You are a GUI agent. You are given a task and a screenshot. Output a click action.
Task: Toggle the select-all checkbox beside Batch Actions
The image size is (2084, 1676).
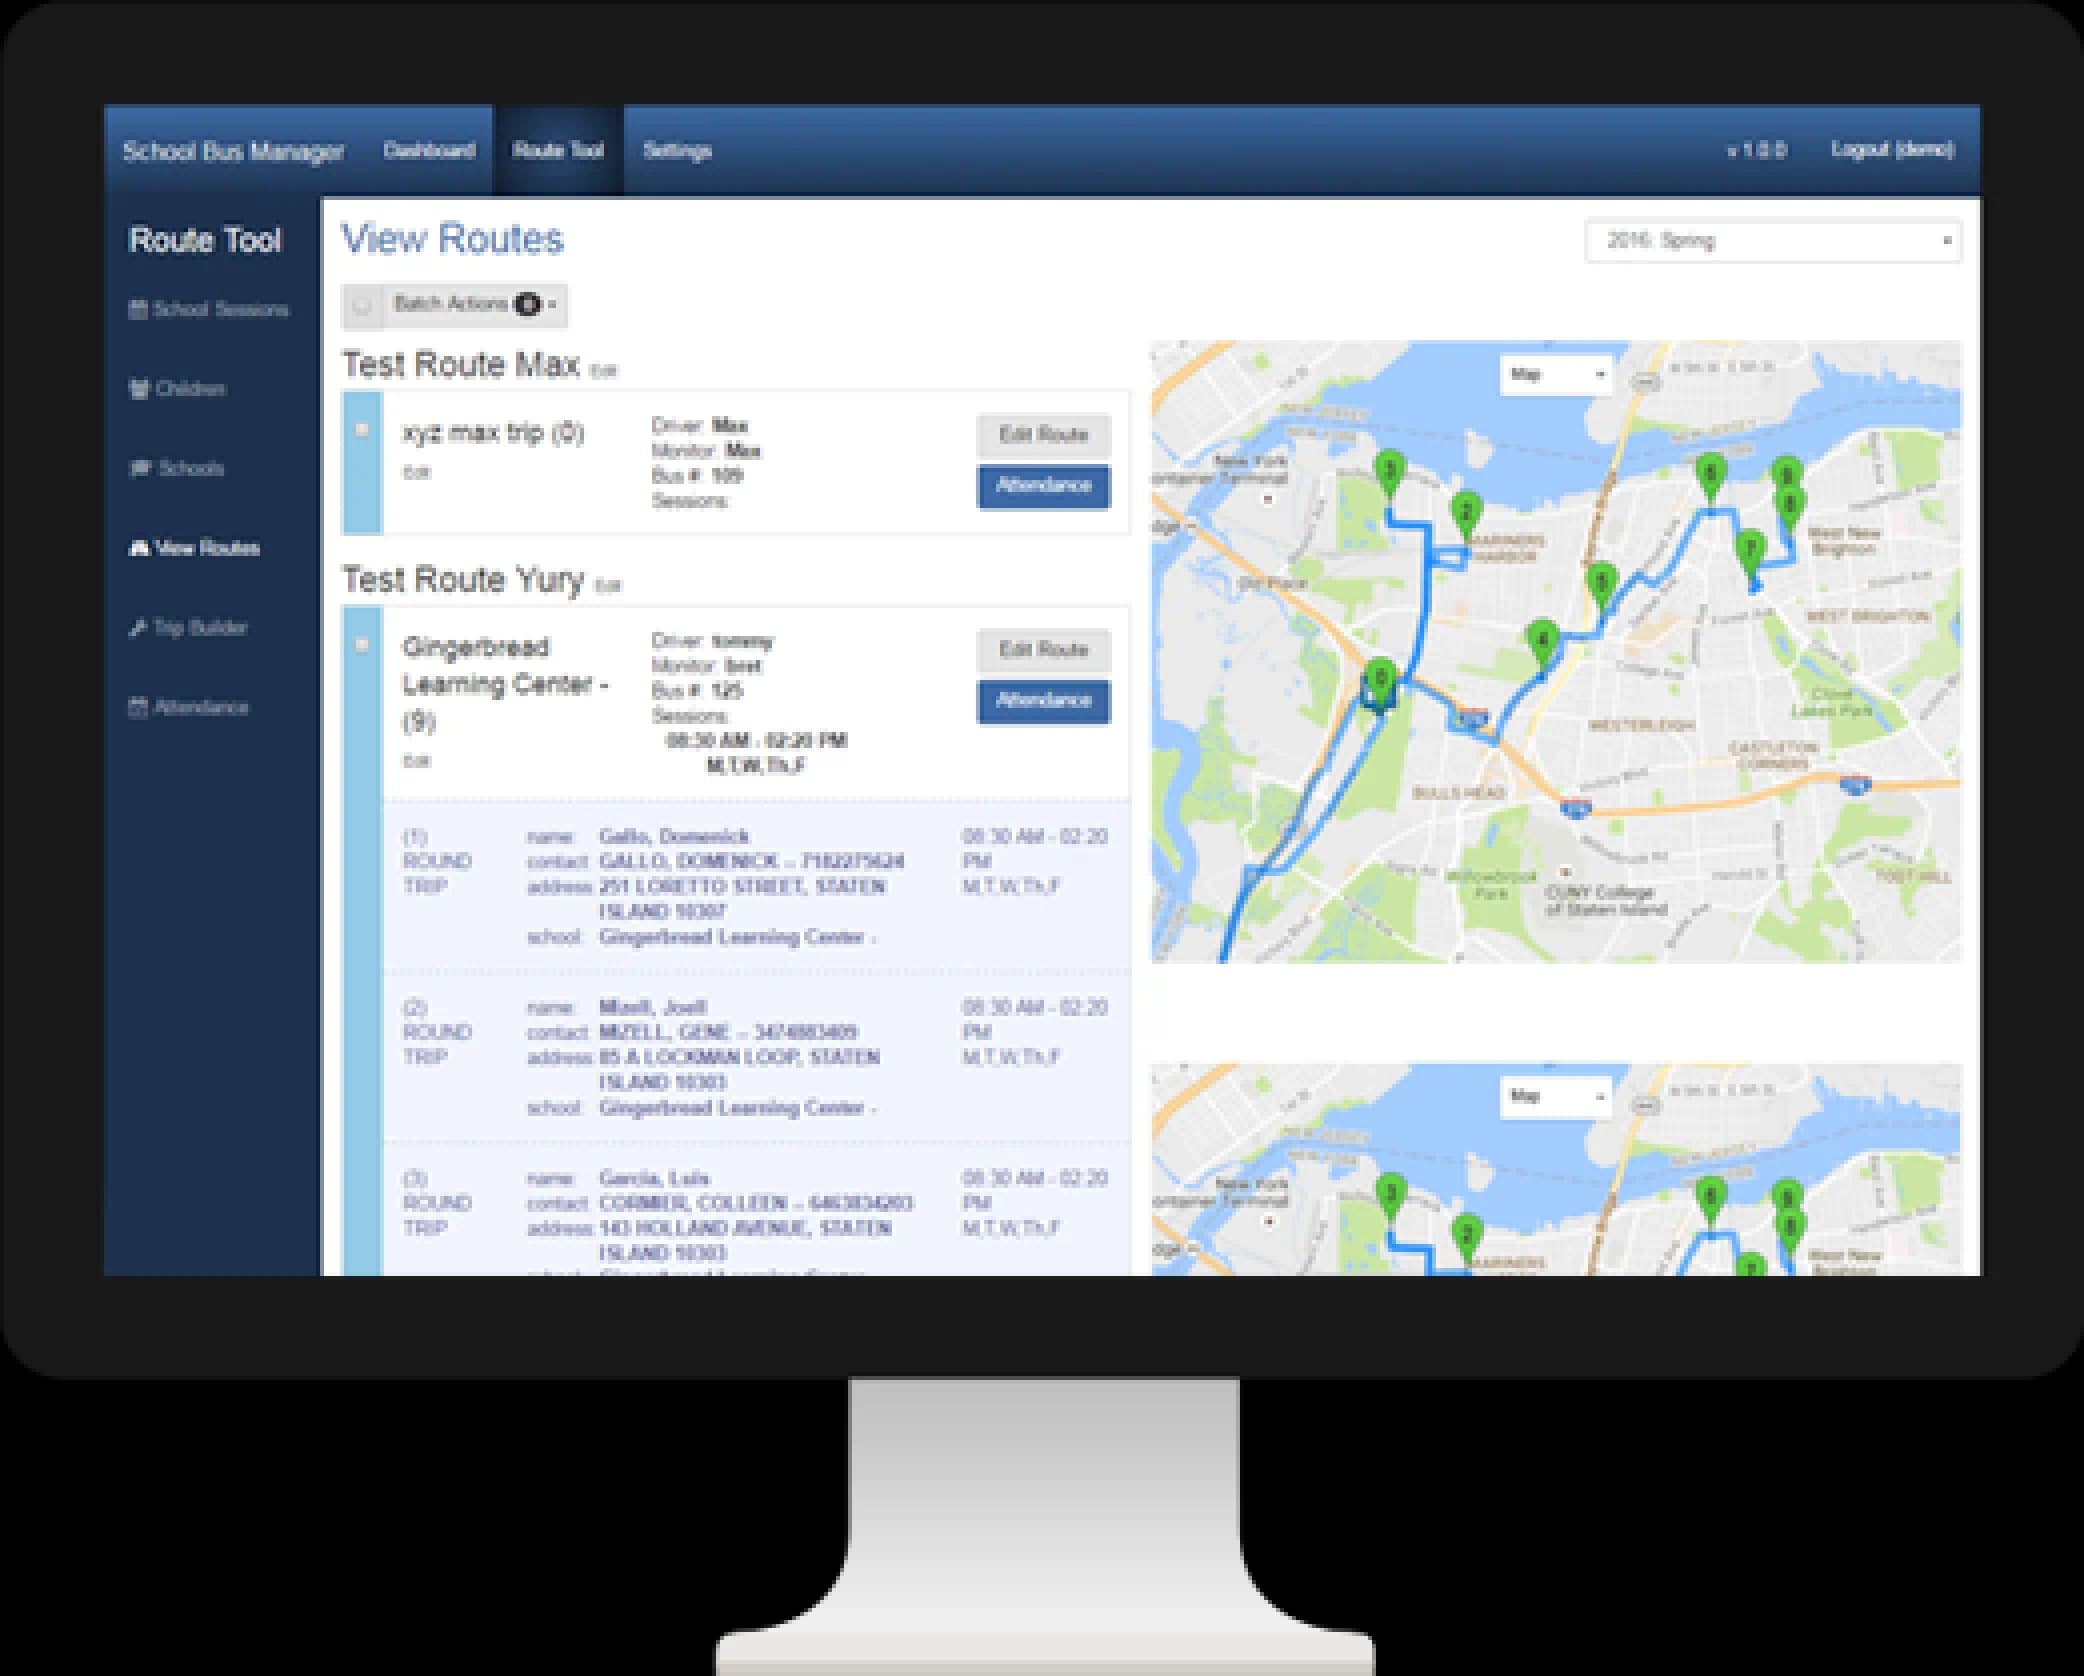coord(362,305)
